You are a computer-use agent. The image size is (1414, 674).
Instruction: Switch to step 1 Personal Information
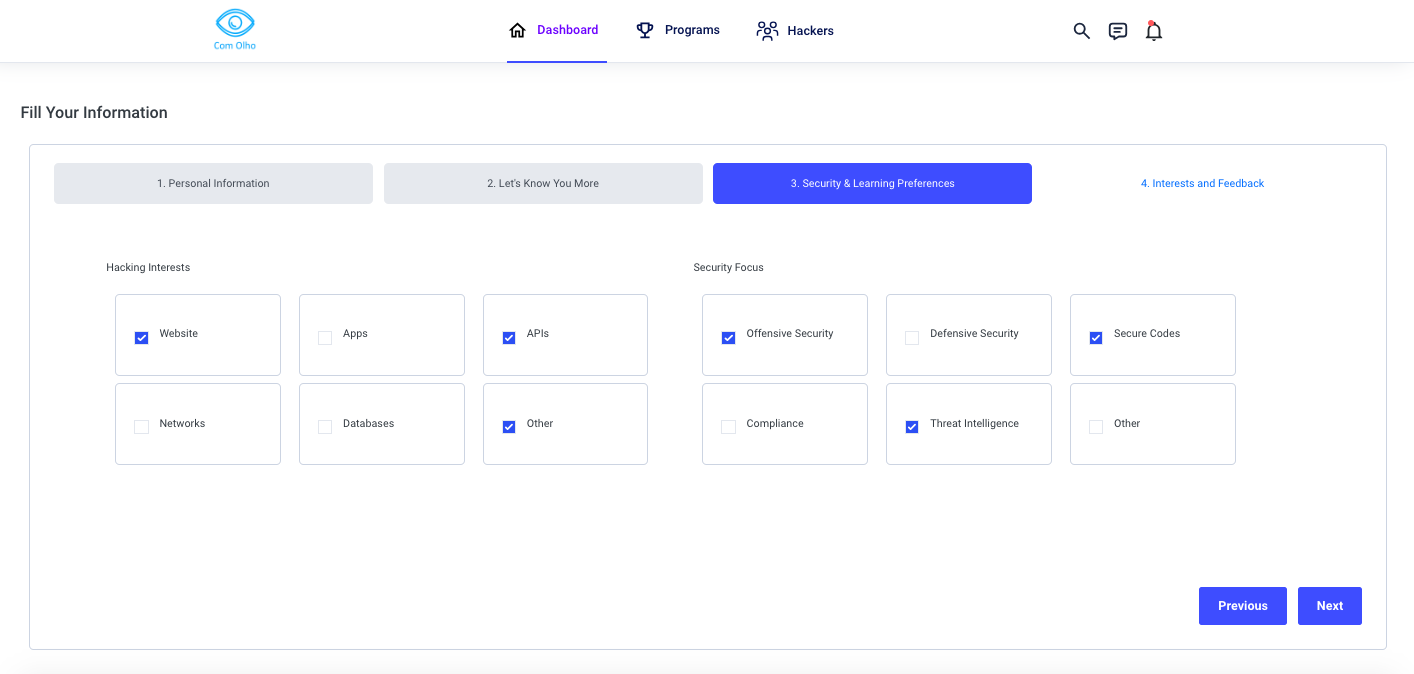click(213, 183)
